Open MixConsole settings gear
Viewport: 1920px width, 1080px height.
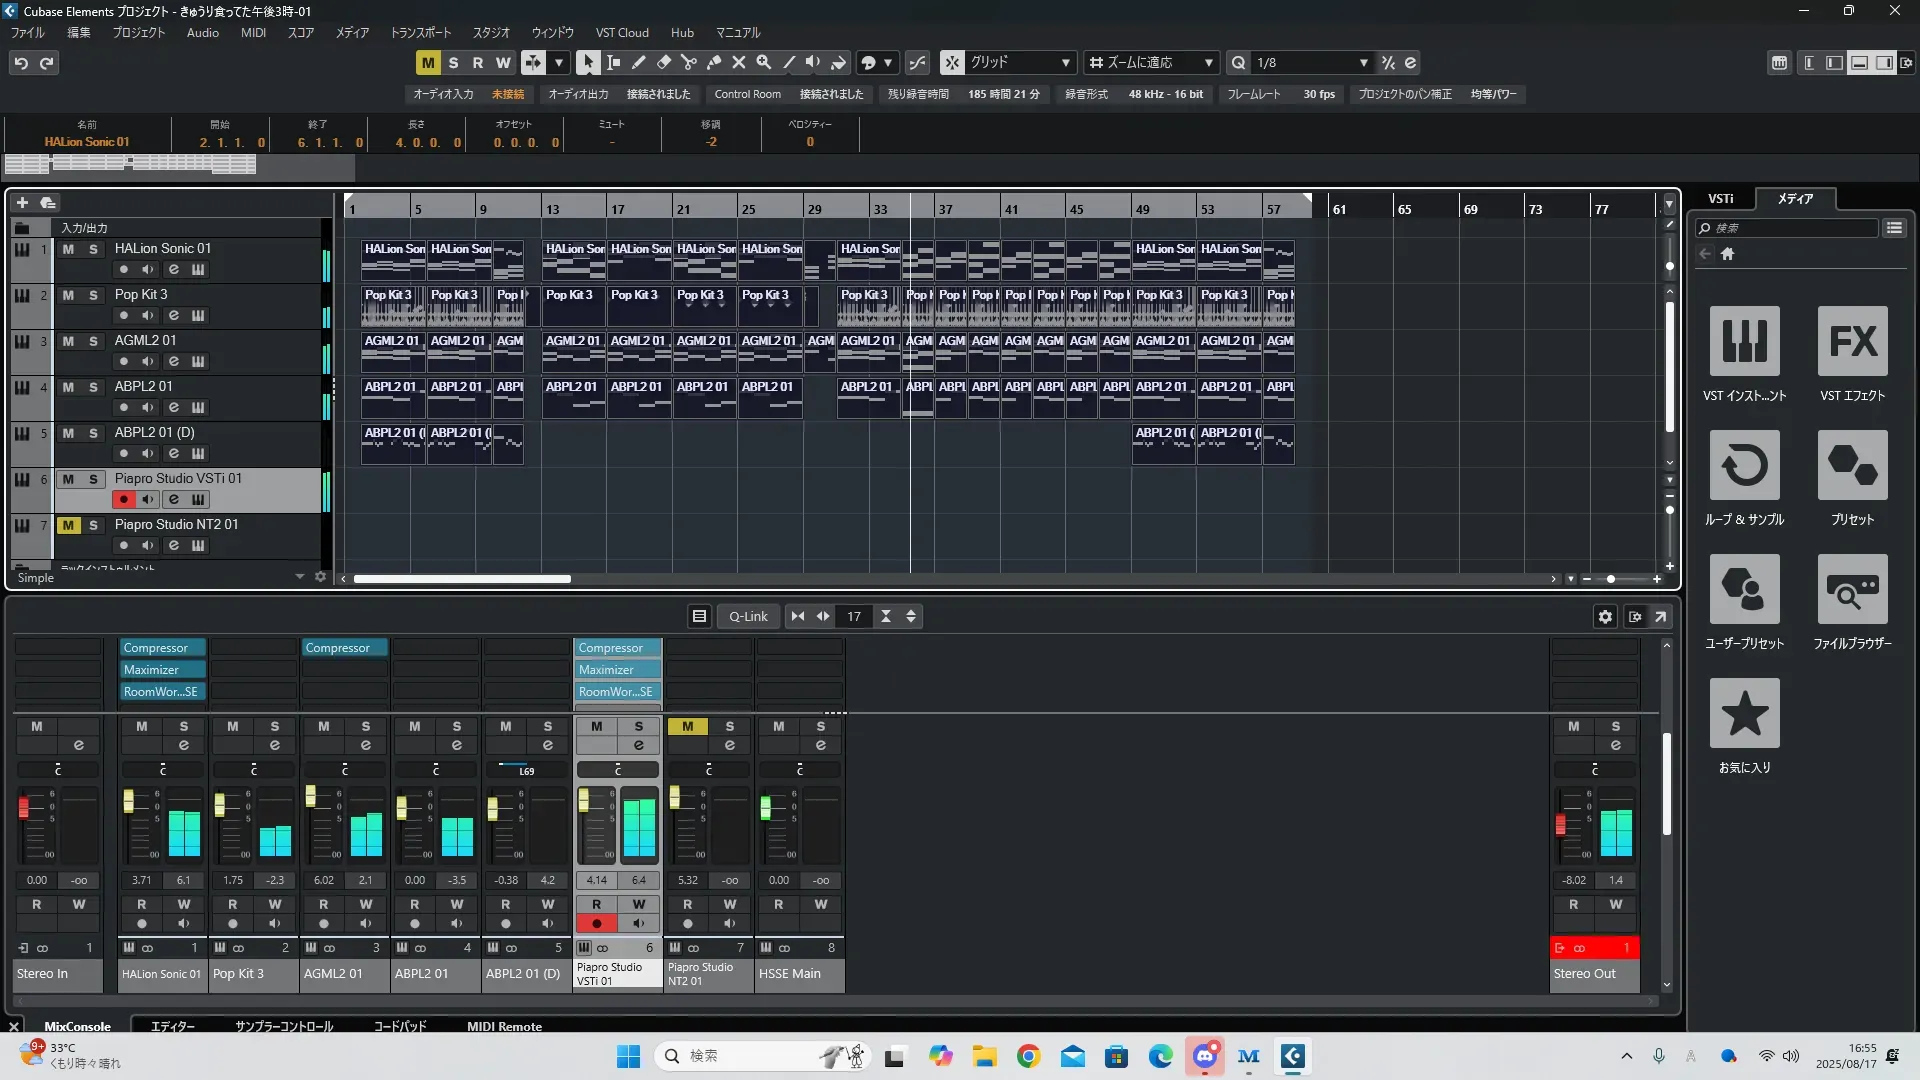pyautogui.click(x=1605, y=617)
